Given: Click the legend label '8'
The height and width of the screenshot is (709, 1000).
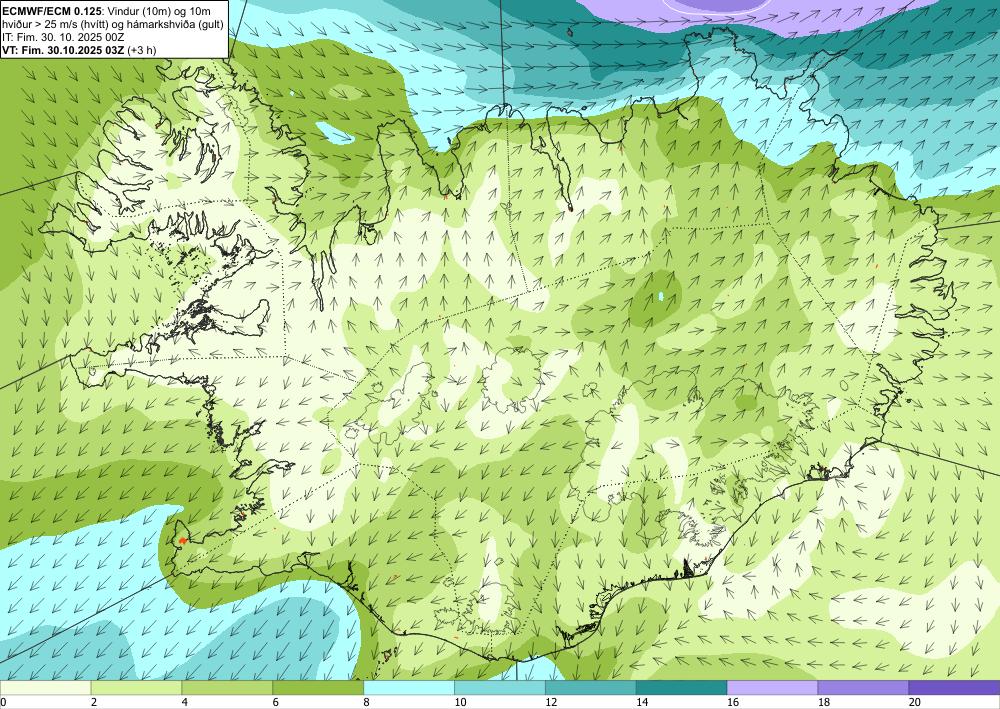Looking at the screenshot, I should pyautogui.click(x=366, y=702).
